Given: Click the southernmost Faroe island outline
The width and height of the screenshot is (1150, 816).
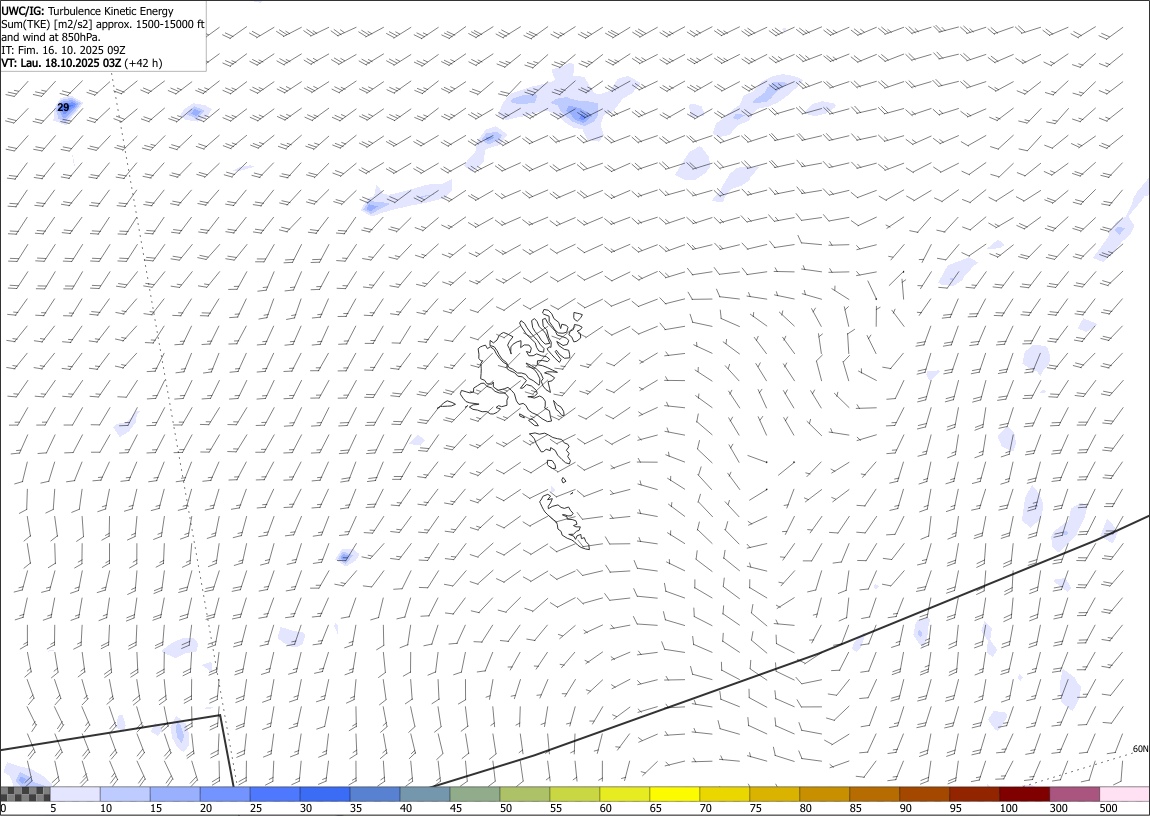Looking at the screenshot, I should [565, 522].
